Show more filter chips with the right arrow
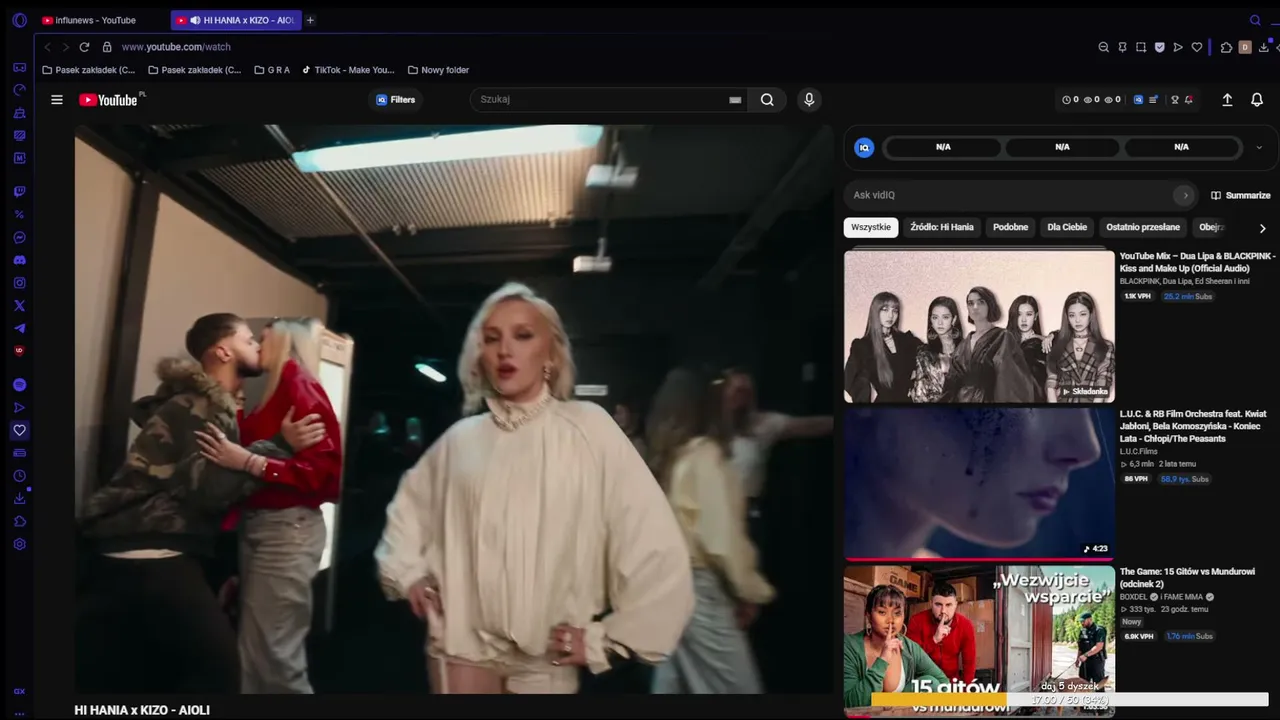This screenshot has width=1280, height=720. [1262, 228]
